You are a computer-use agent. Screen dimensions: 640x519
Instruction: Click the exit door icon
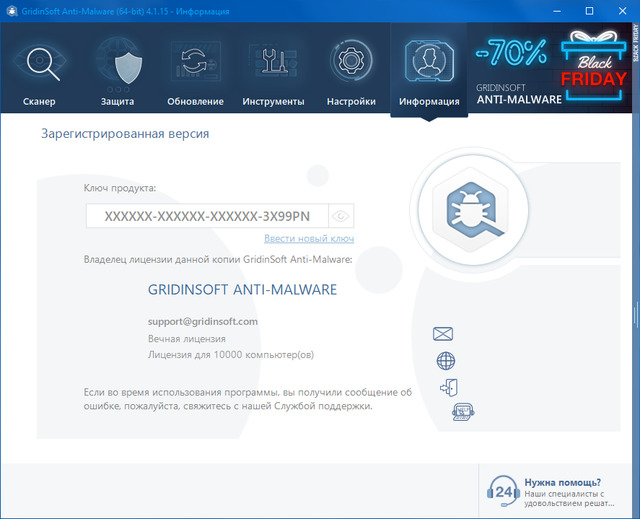(x=449, y=387)
